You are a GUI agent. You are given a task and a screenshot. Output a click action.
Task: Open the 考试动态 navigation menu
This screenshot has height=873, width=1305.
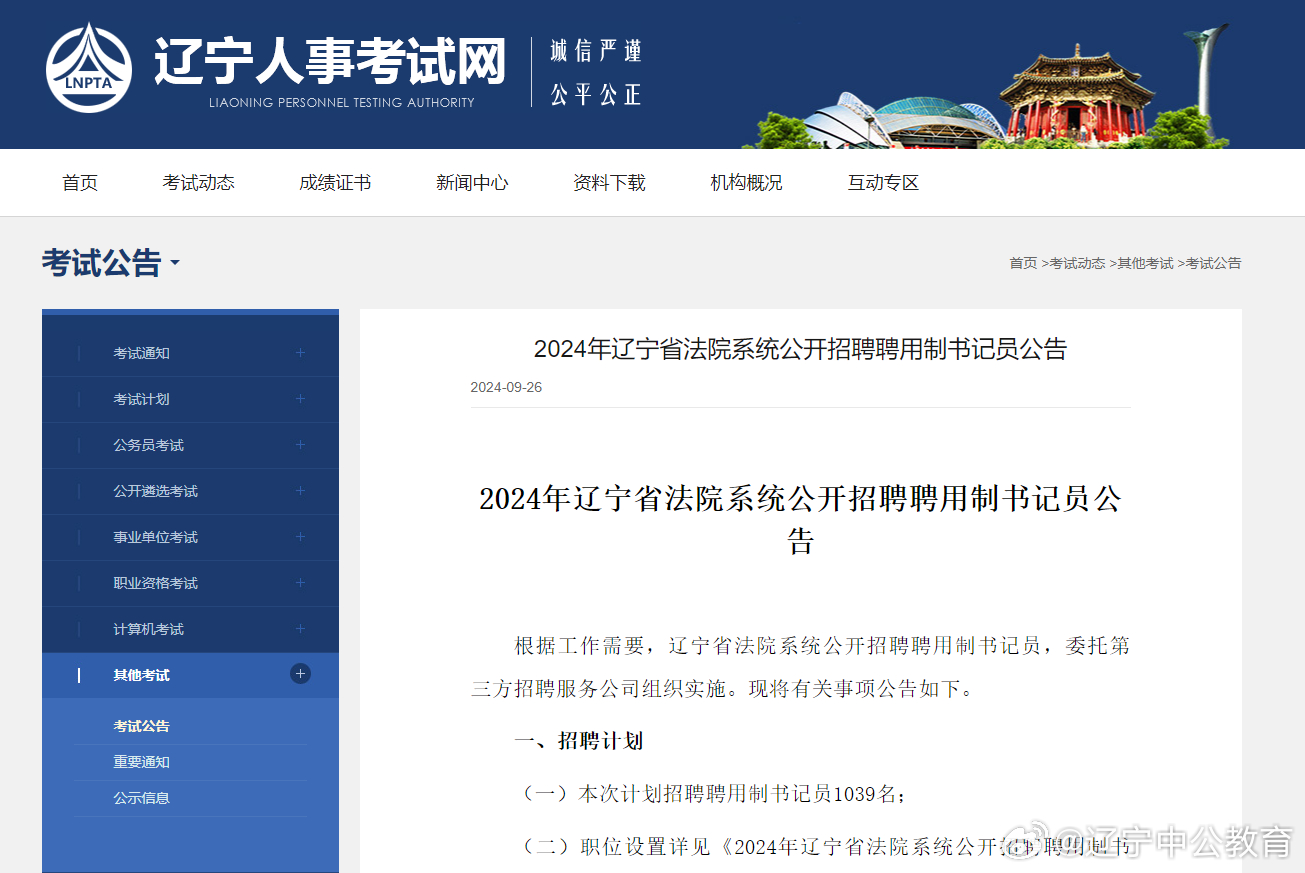pos(198,183)
